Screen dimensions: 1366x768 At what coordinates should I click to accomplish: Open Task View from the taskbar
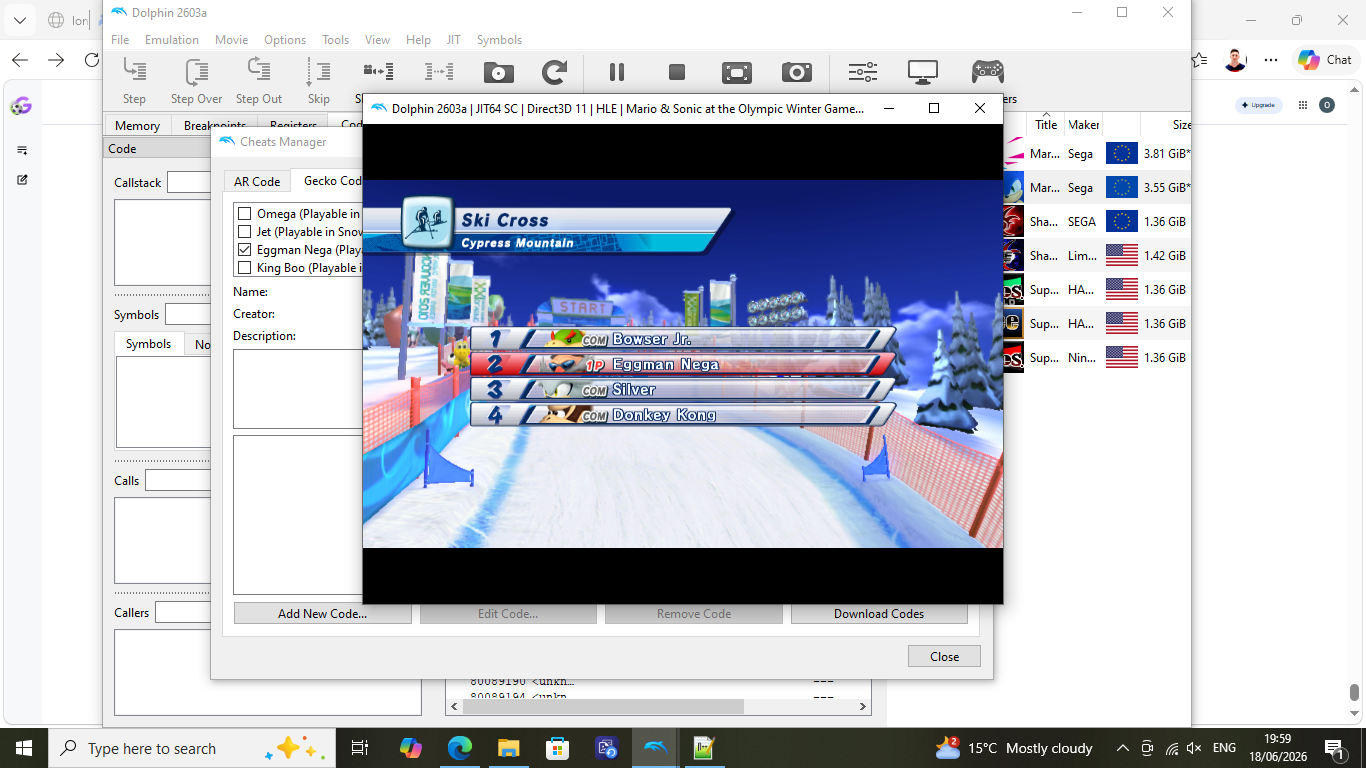[x=360, y=748]
